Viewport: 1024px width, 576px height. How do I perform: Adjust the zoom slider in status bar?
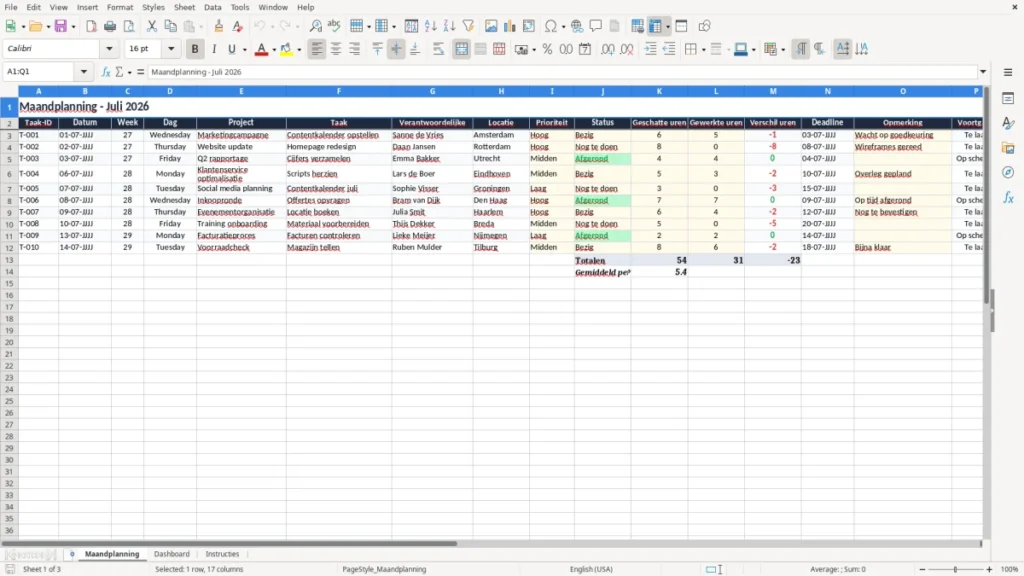pyautogui.click(x=955, y=569)
